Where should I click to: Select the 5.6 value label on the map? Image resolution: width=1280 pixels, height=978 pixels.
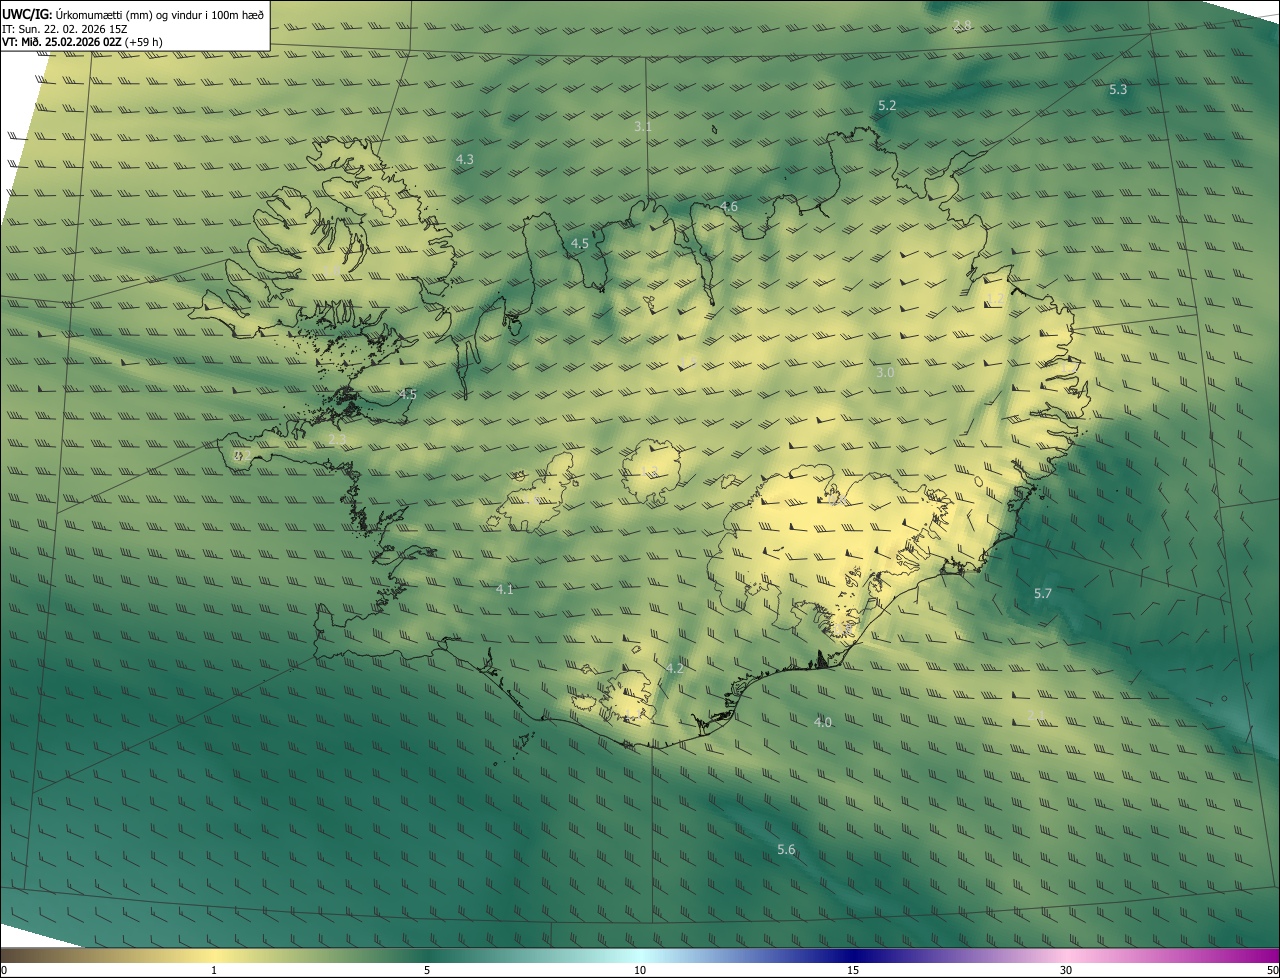coord(786,850)
